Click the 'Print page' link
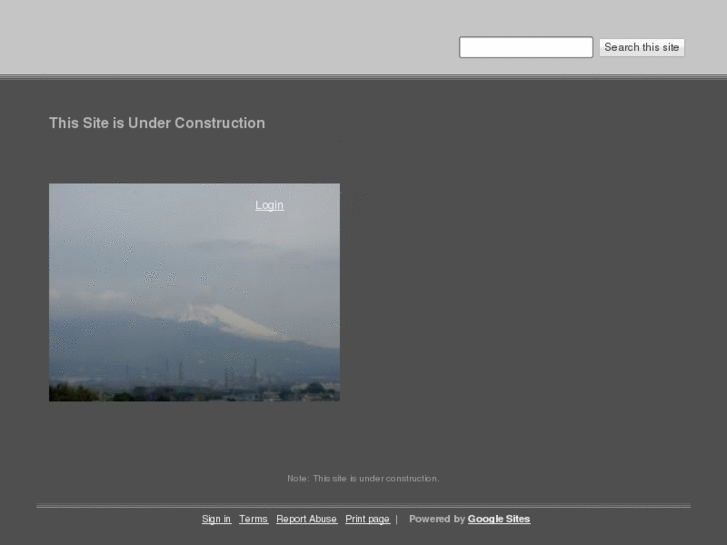Screen dimensions: 727x545 pos(368,519)
